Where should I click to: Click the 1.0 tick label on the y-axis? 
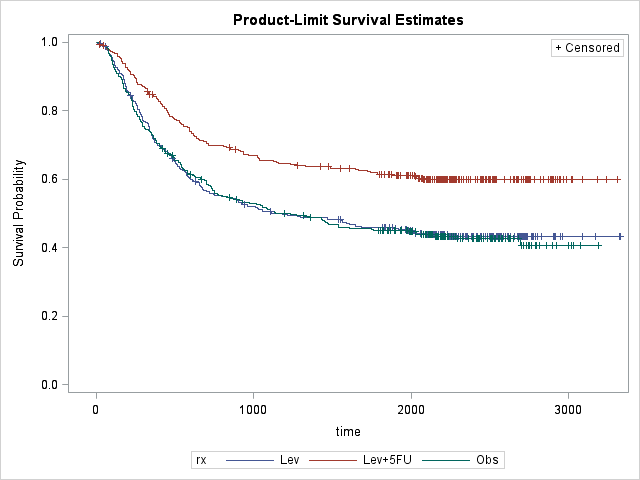[48, 42]
